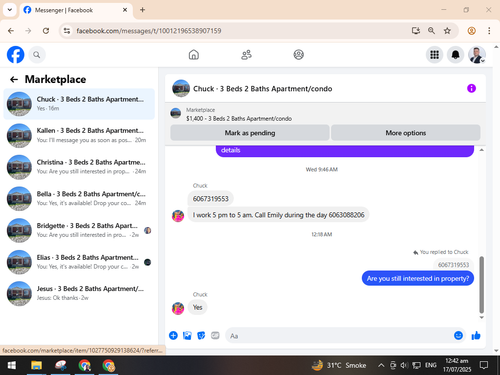Image resolution: width=500 pixels, height=375 pixels.
Task: Click the weather 31°C Smoke widget
Action: tap(339, 365)
